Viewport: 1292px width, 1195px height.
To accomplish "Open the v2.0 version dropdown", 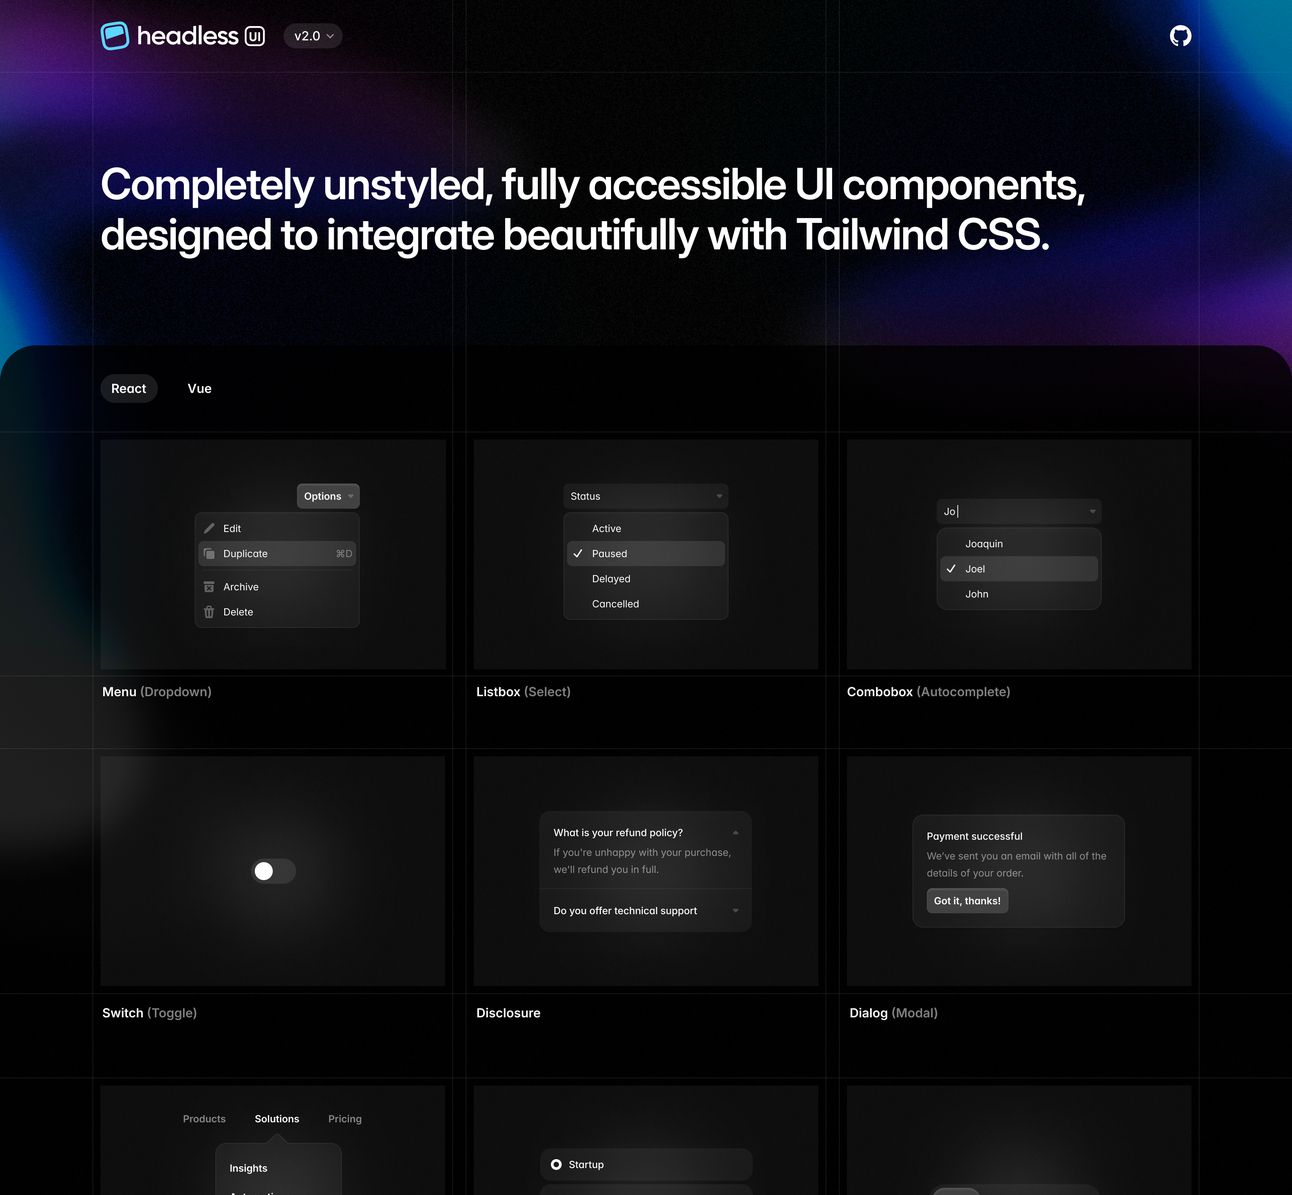I will [313, 36].
